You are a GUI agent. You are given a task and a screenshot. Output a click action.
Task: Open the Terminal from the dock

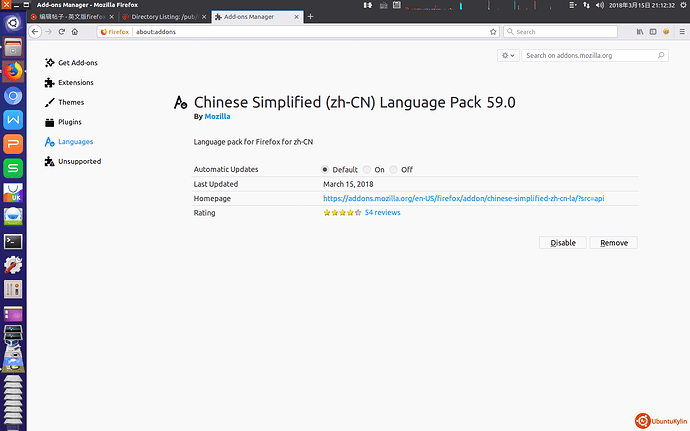tap(14, 240)
